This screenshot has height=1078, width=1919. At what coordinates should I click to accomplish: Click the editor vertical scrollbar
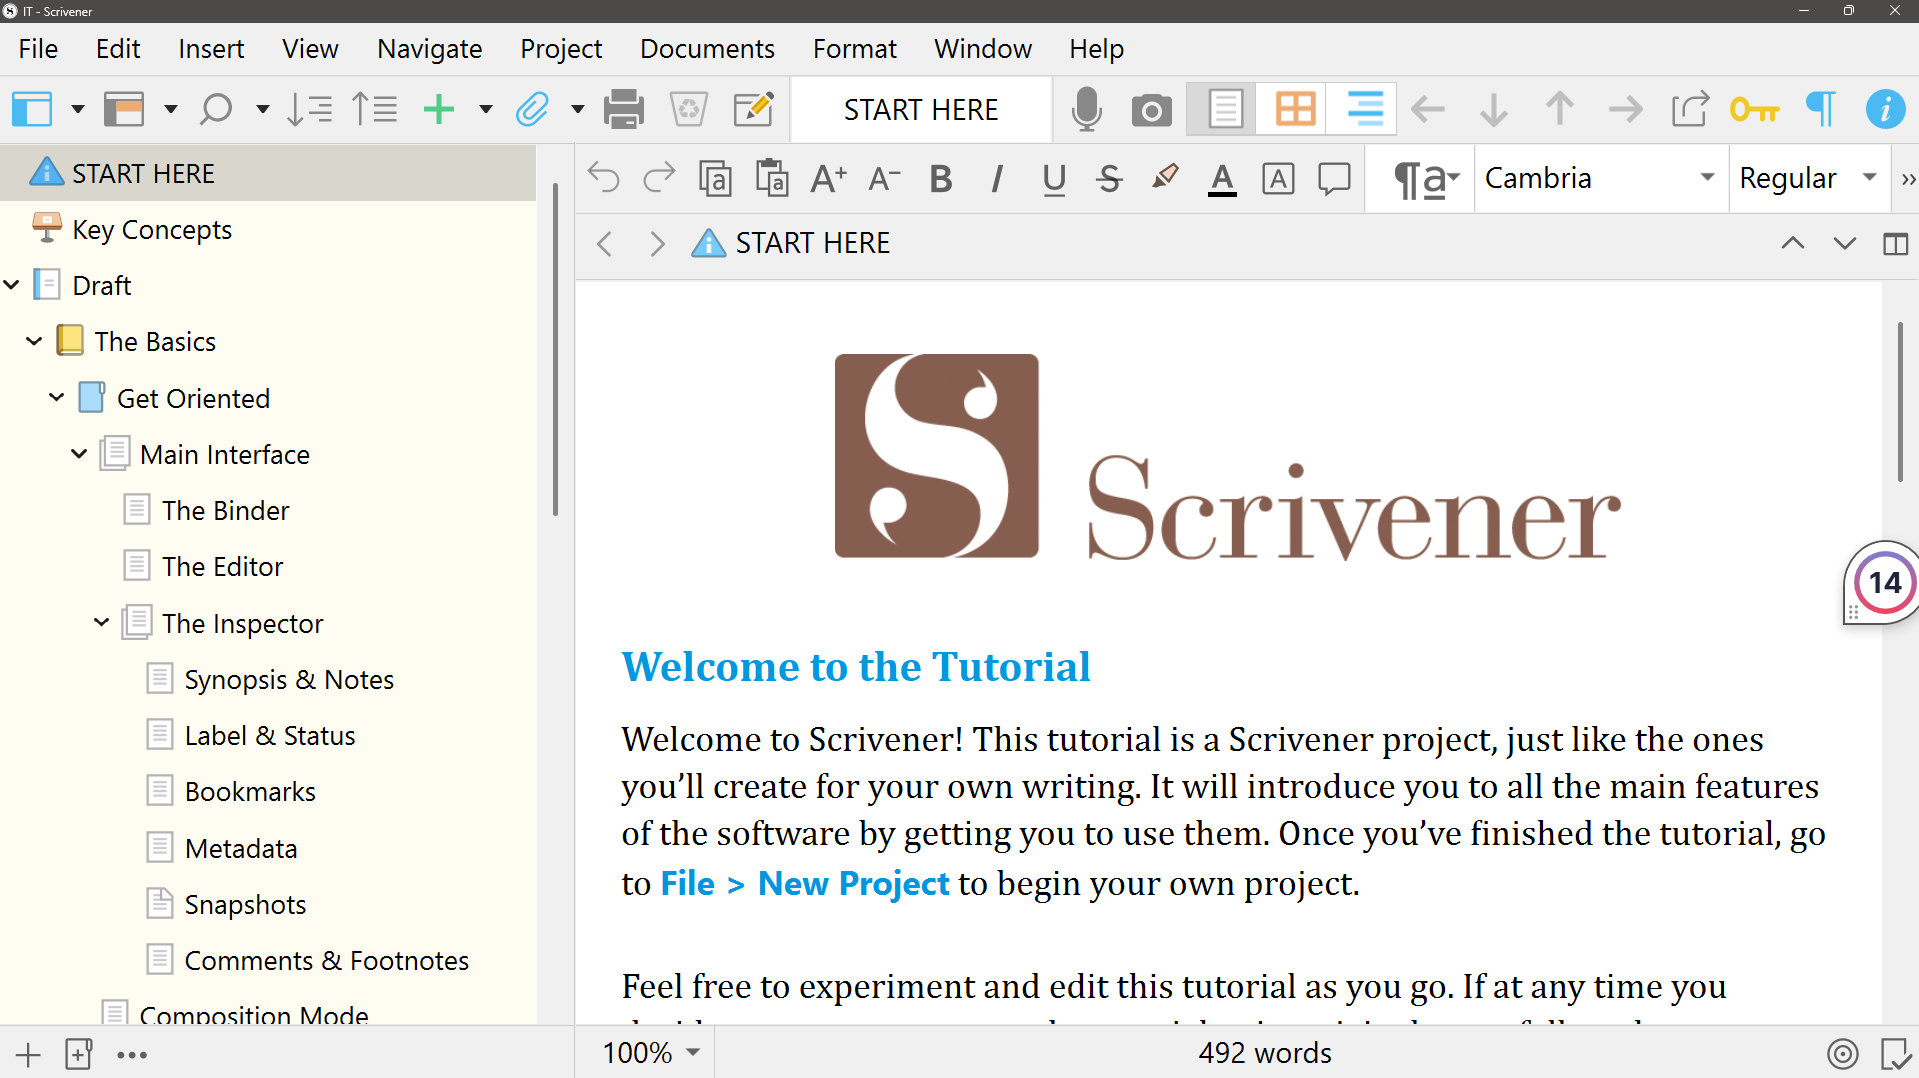pos(1900,402)
